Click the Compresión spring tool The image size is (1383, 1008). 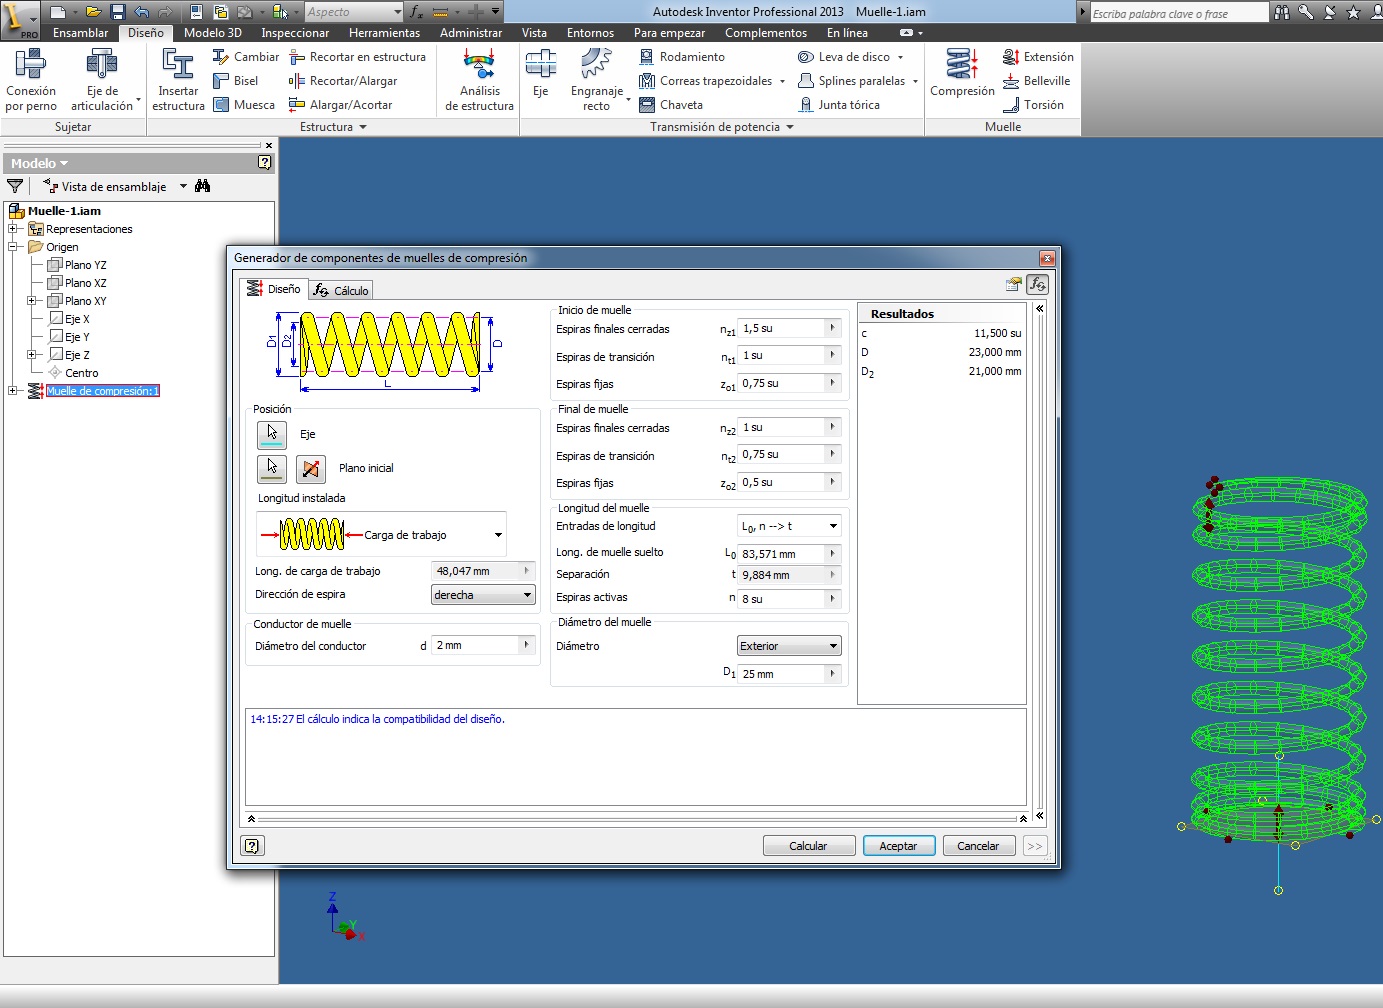tap(962, 74)
